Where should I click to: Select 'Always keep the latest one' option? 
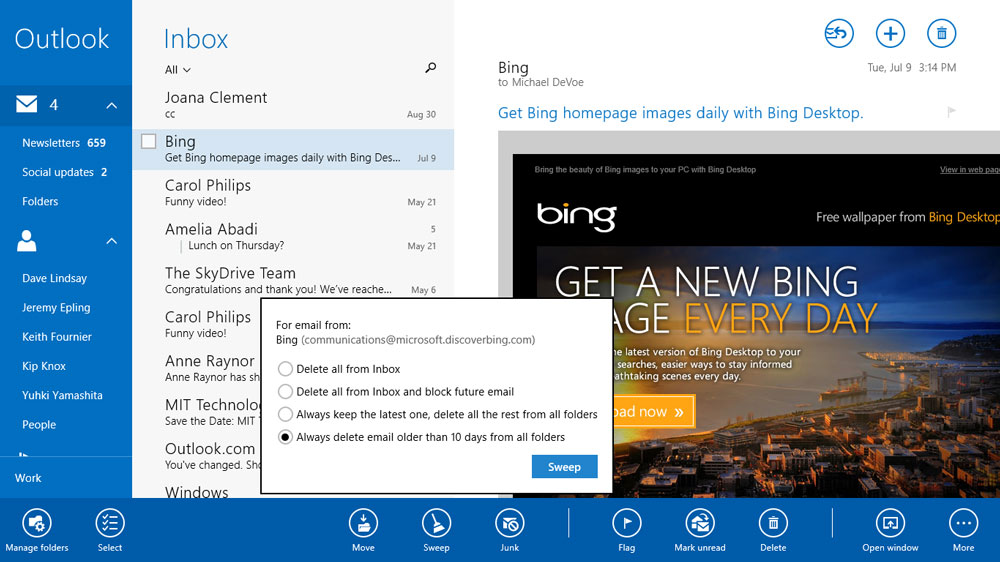click(286, 414)
